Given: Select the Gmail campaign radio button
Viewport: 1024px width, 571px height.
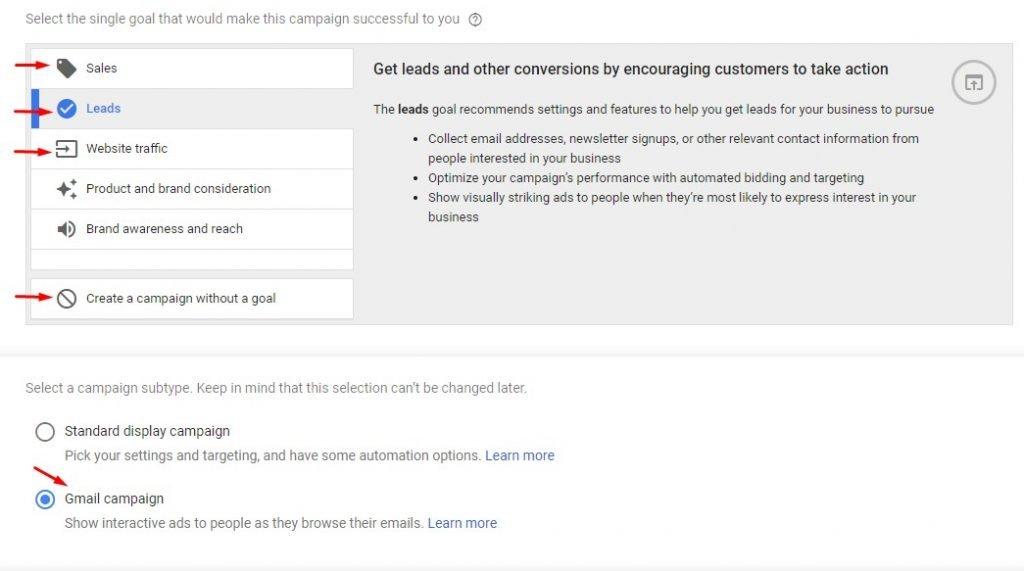Looking at the screenshot, I should click(45, 500).
